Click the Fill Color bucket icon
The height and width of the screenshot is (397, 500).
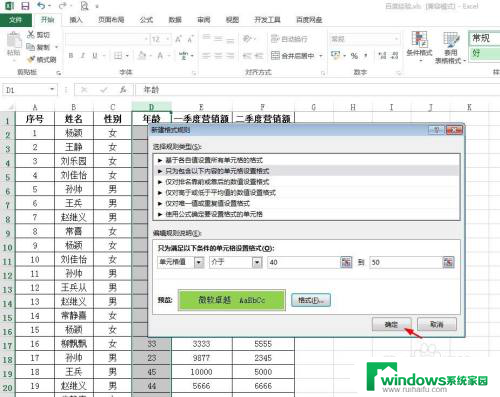[x=142, y=55]
